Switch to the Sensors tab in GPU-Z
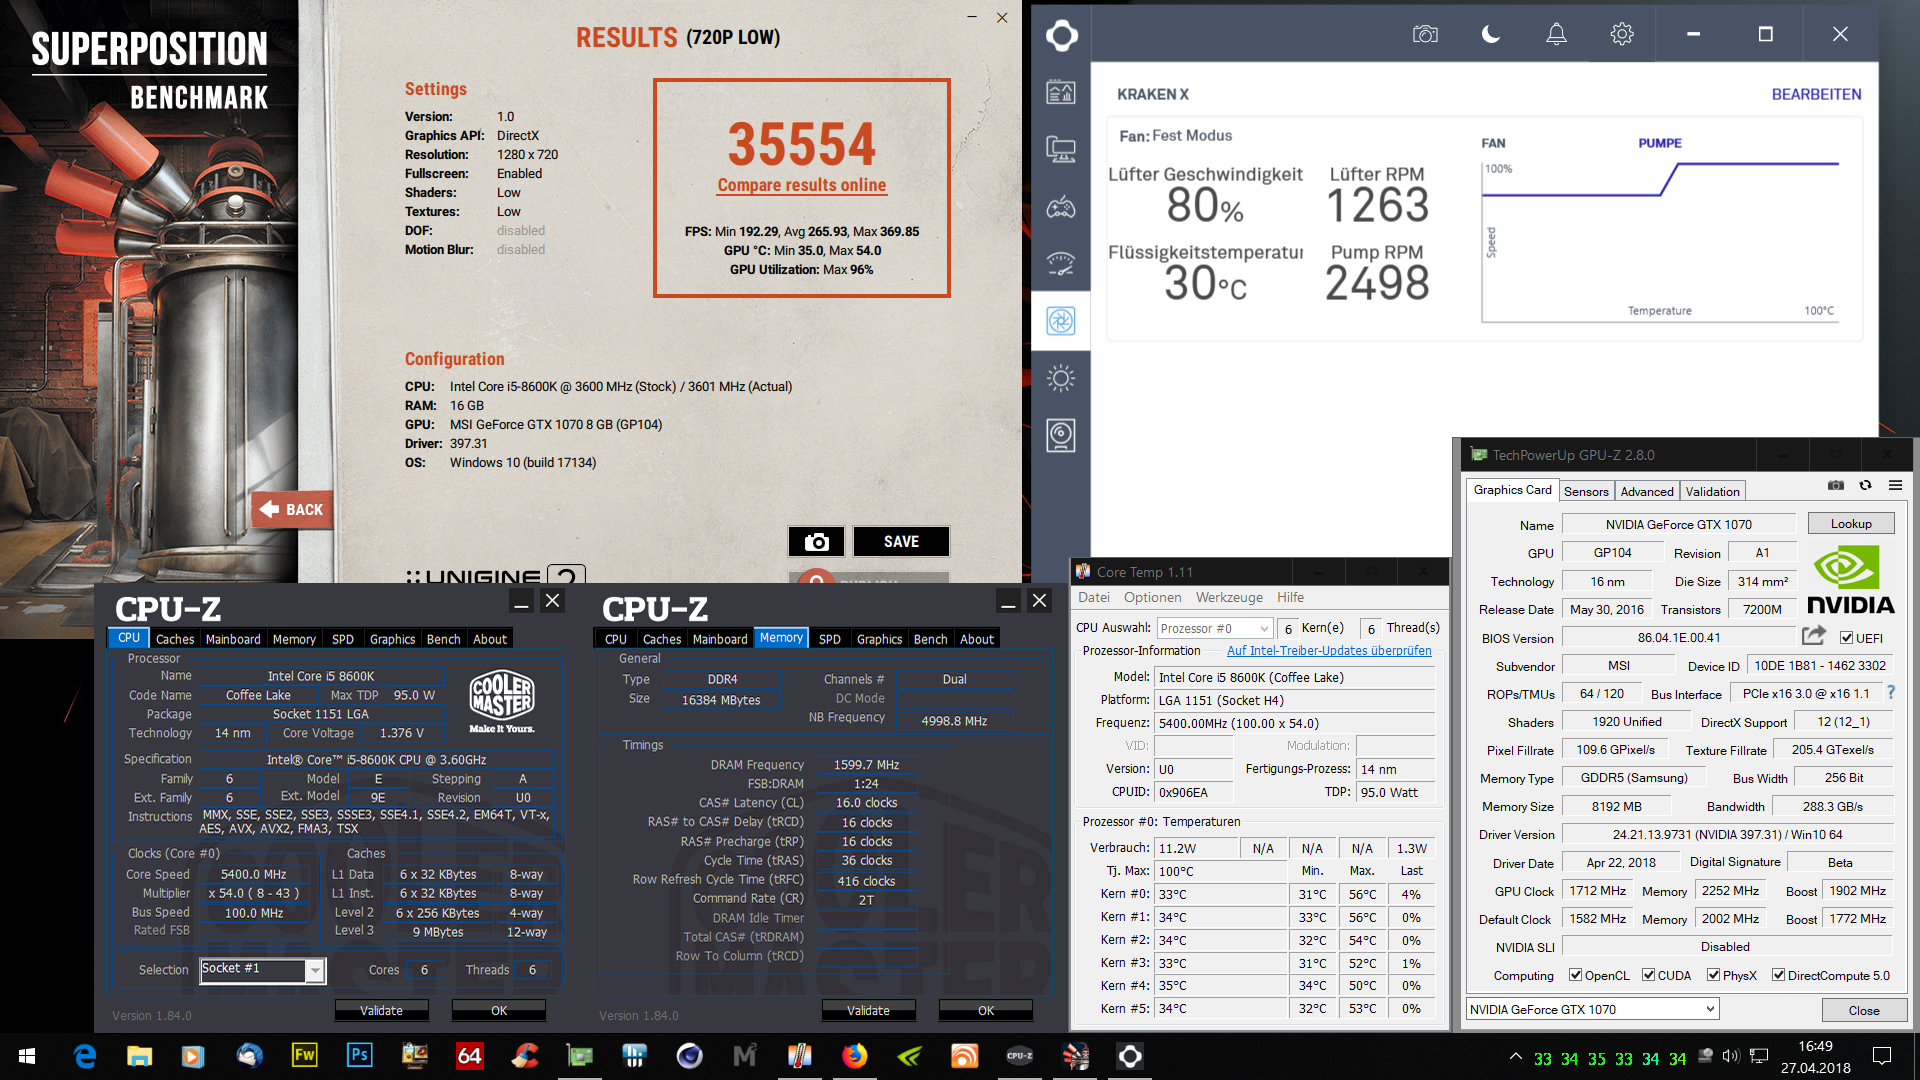The width and height of the screenshot is (1920, 1080). (1586, 491)
